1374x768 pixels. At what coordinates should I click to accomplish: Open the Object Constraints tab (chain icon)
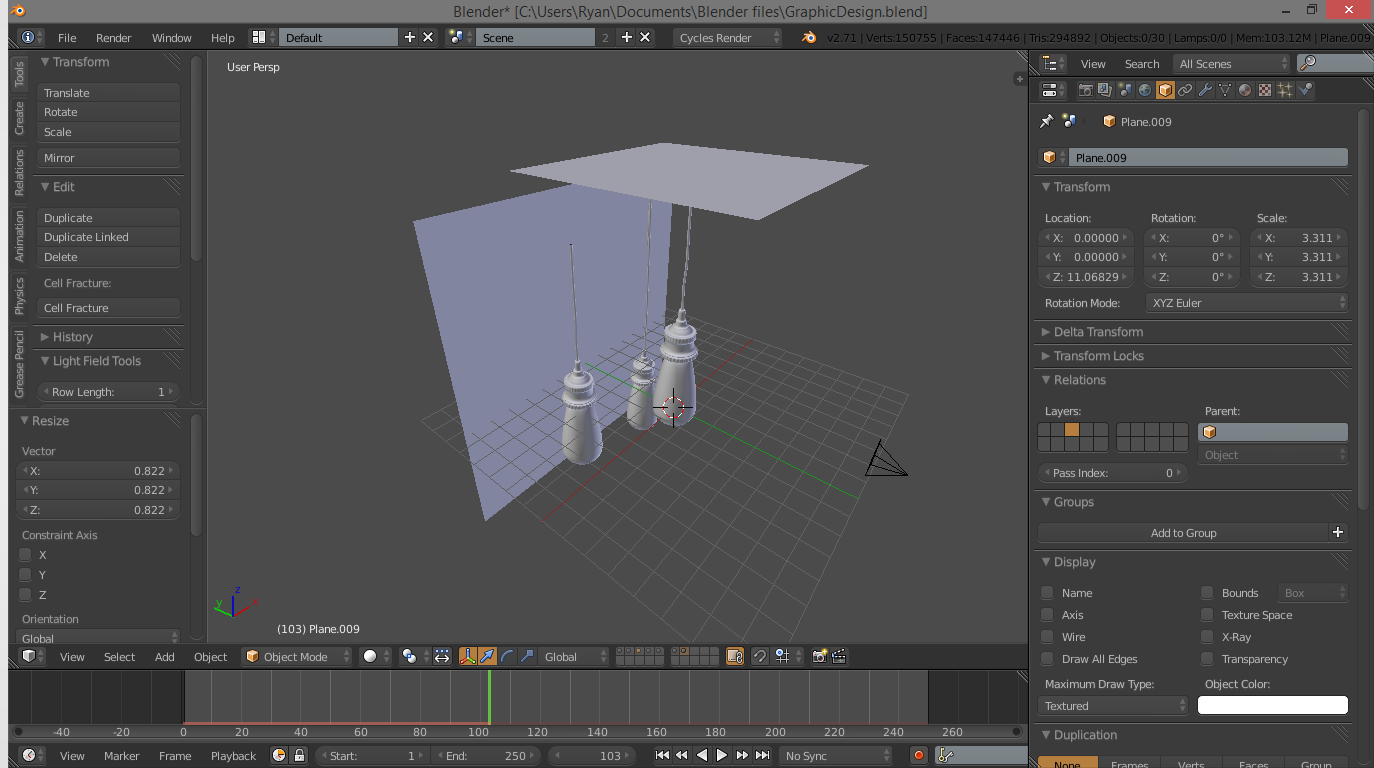tap(1185, 90)
